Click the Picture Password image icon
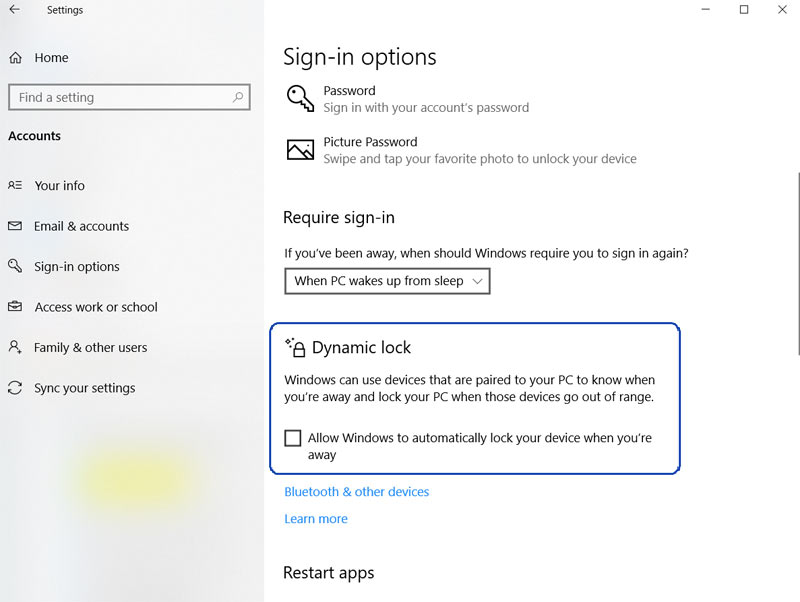Screen dimensions: 800x602 [x=300, y=150]
